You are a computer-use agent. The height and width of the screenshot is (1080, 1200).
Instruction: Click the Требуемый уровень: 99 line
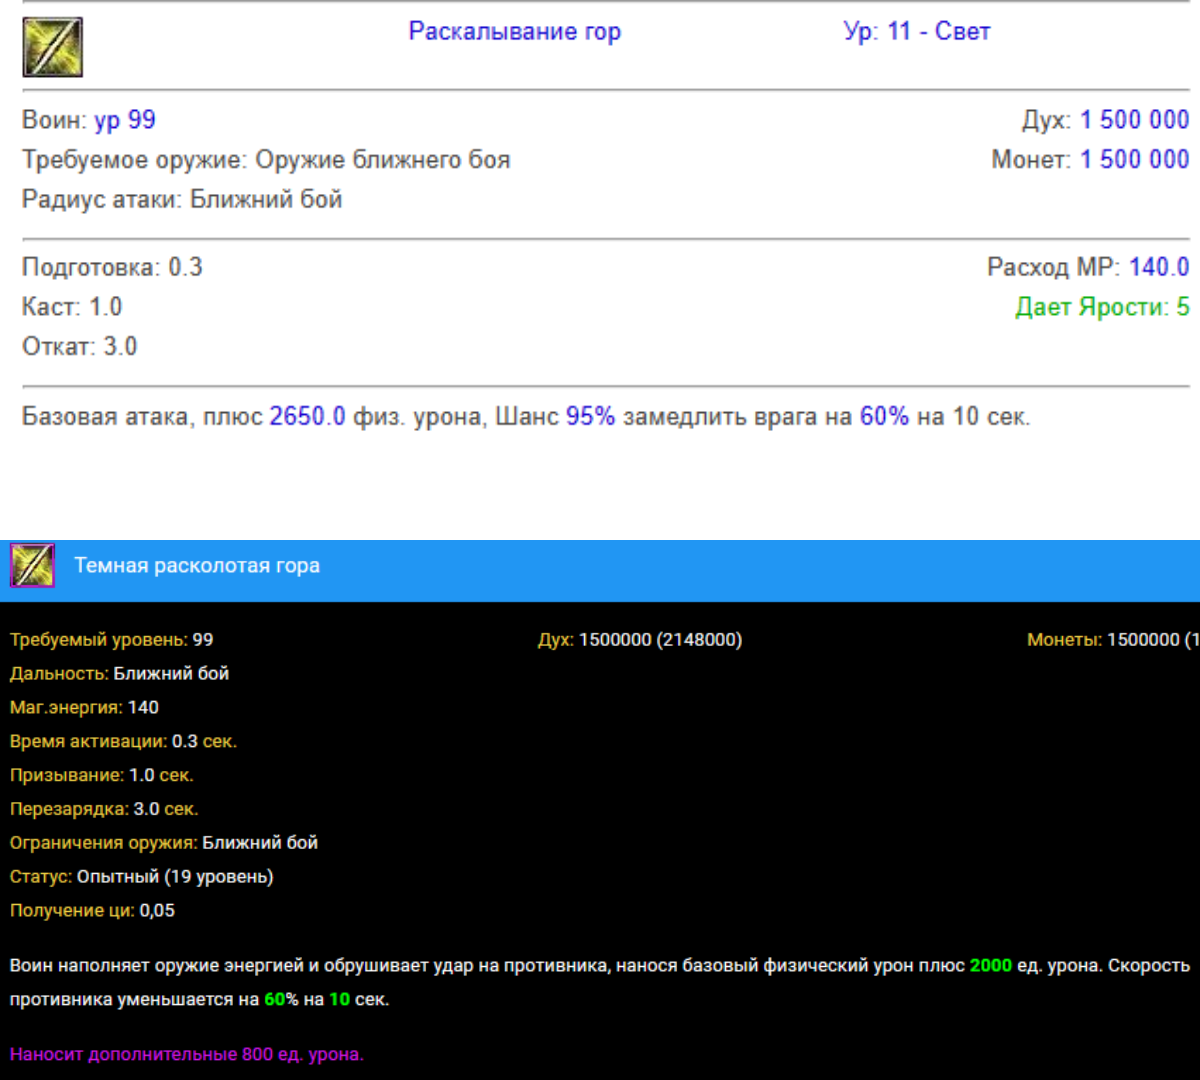pyautogui.click(x=111, y=640)
